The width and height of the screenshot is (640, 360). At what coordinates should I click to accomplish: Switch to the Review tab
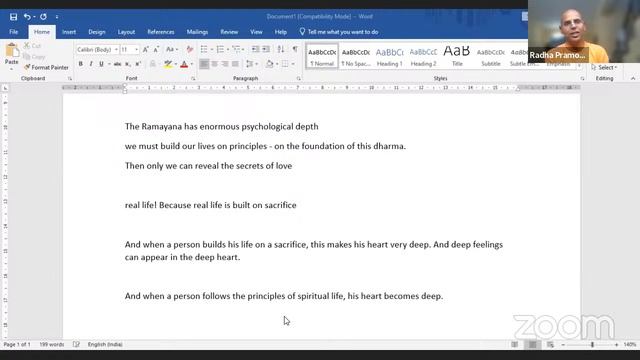(229, 32)
